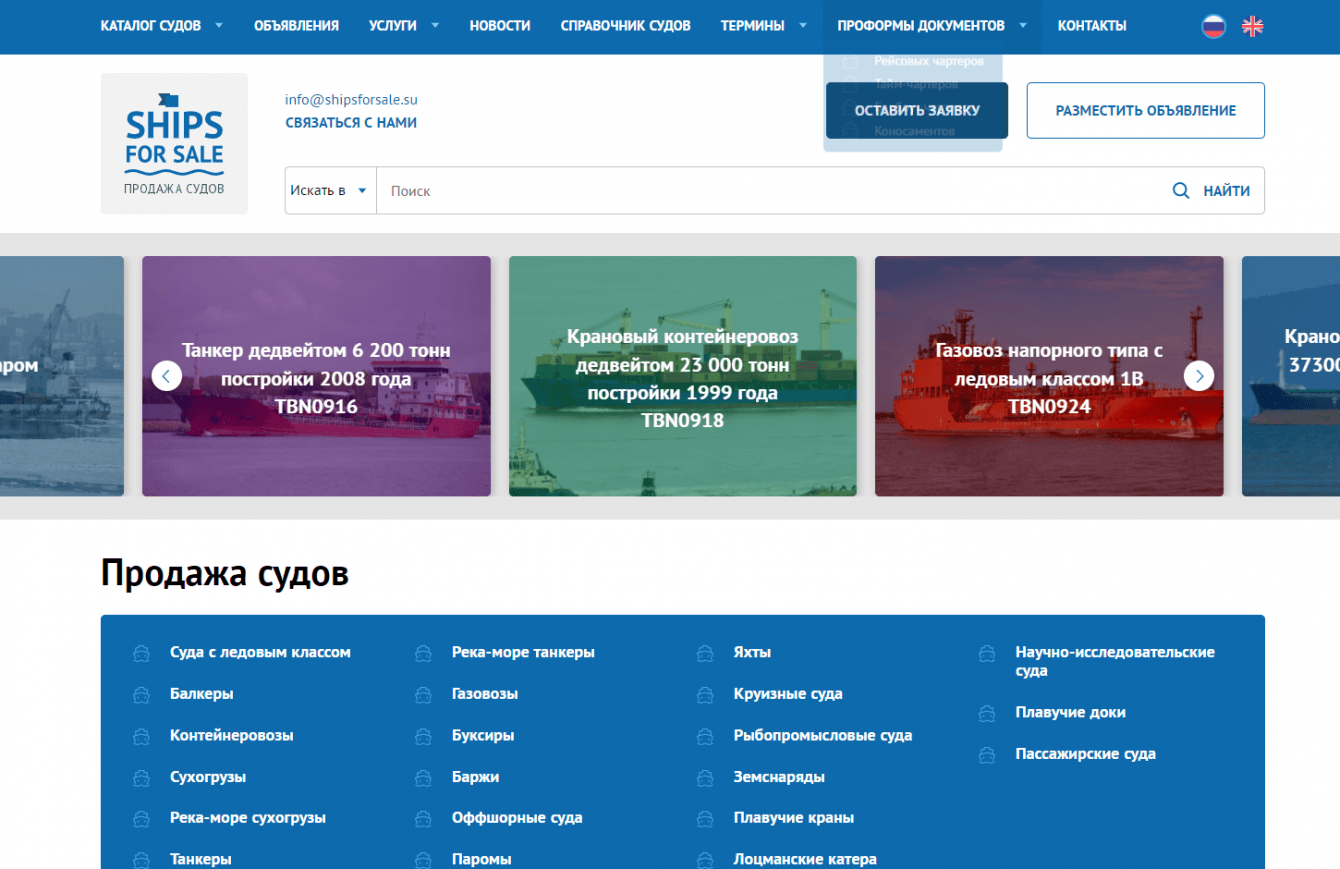The height and width of the screenshot is (869, 1340).
Task: Open the Буксиры category link
Action: 483,736
